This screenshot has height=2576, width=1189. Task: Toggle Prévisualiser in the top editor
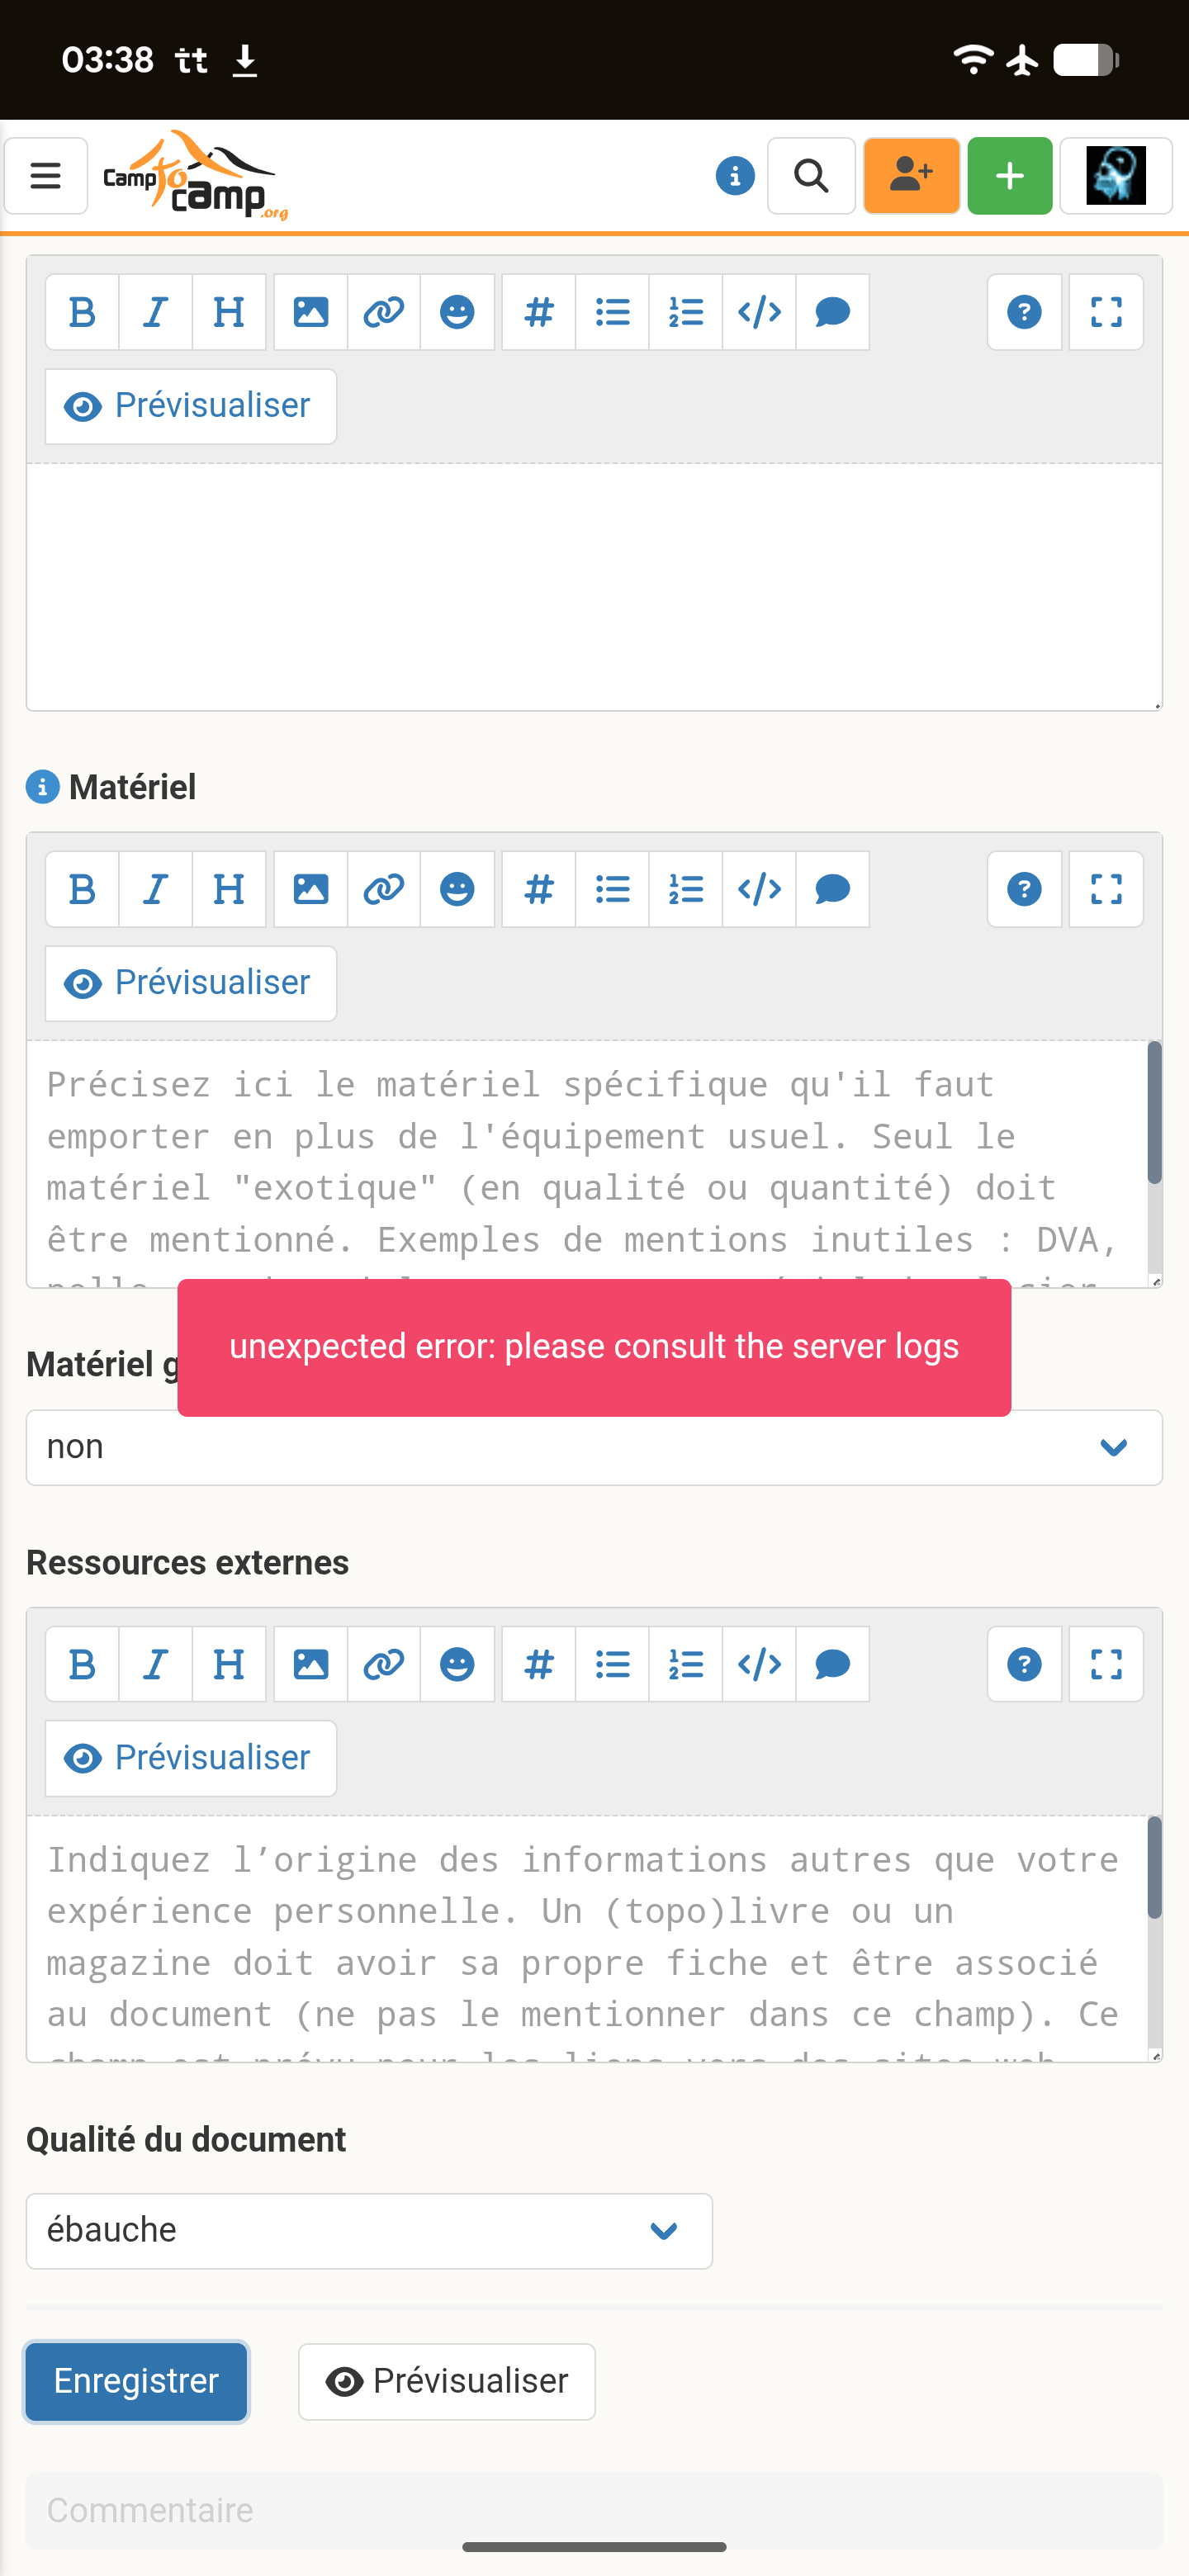191,406
